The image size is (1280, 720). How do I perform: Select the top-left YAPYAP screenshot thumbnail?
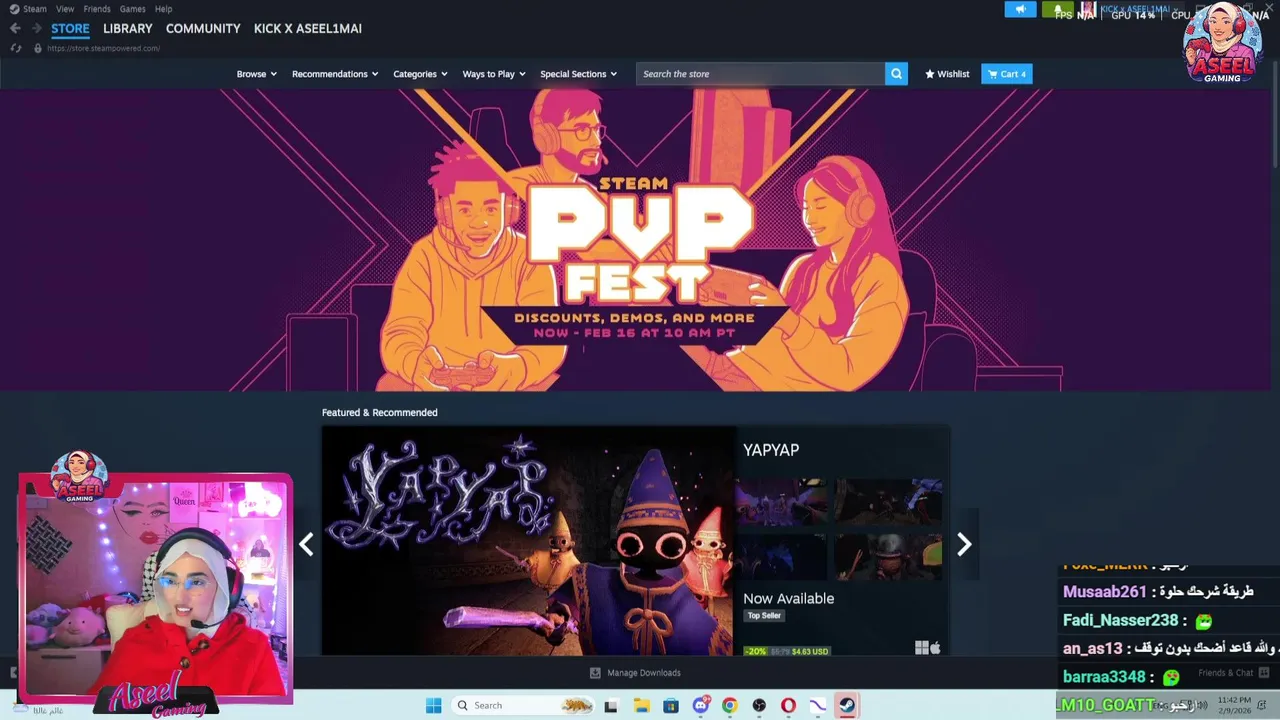(781, 501)
